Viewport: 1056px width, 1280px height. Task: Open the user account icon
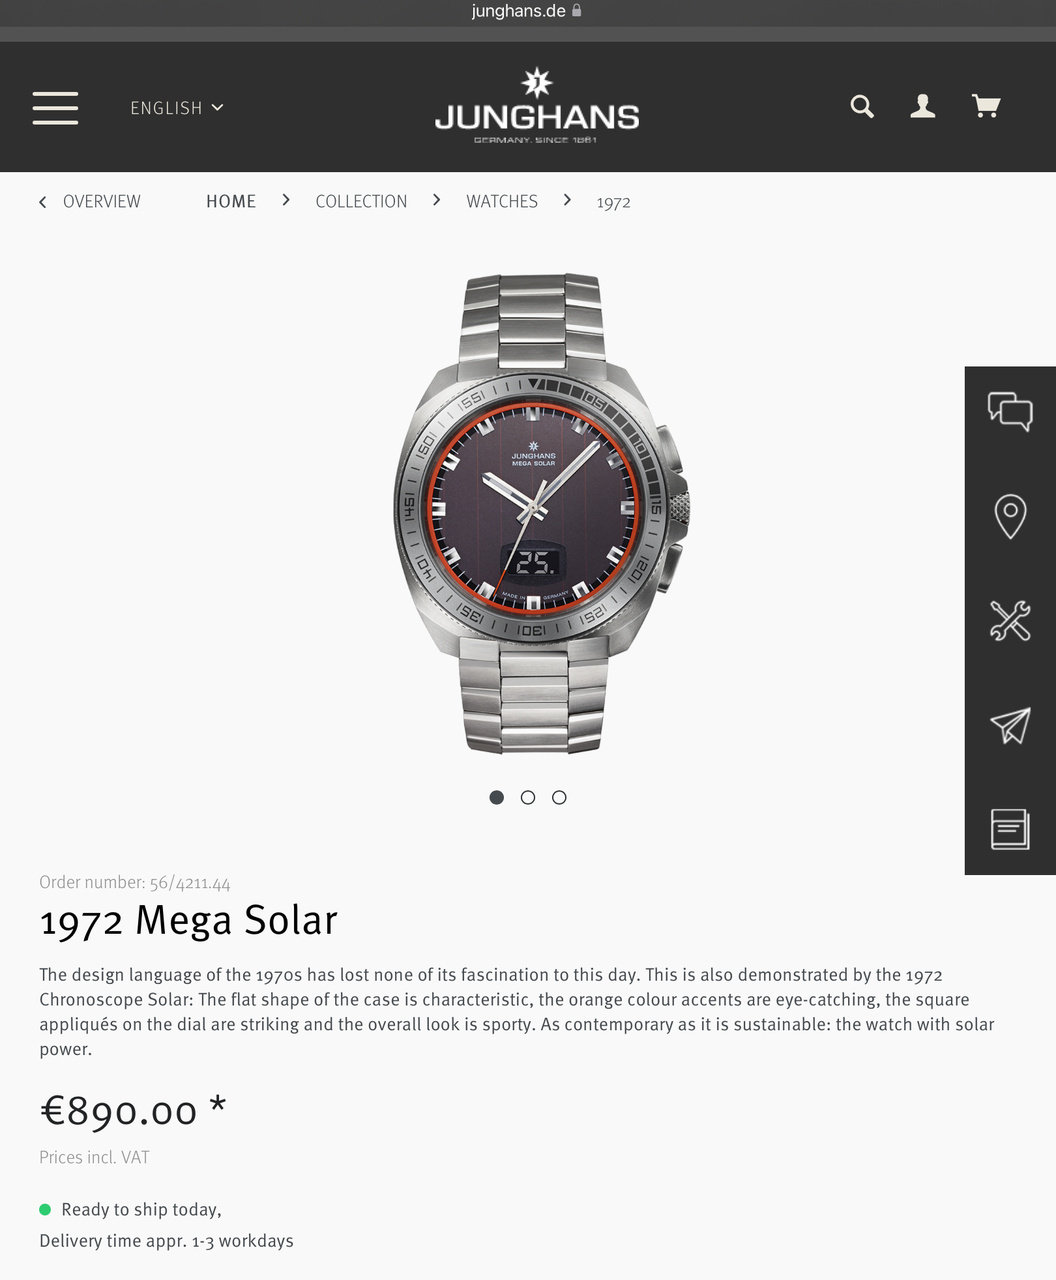[923, 106]
